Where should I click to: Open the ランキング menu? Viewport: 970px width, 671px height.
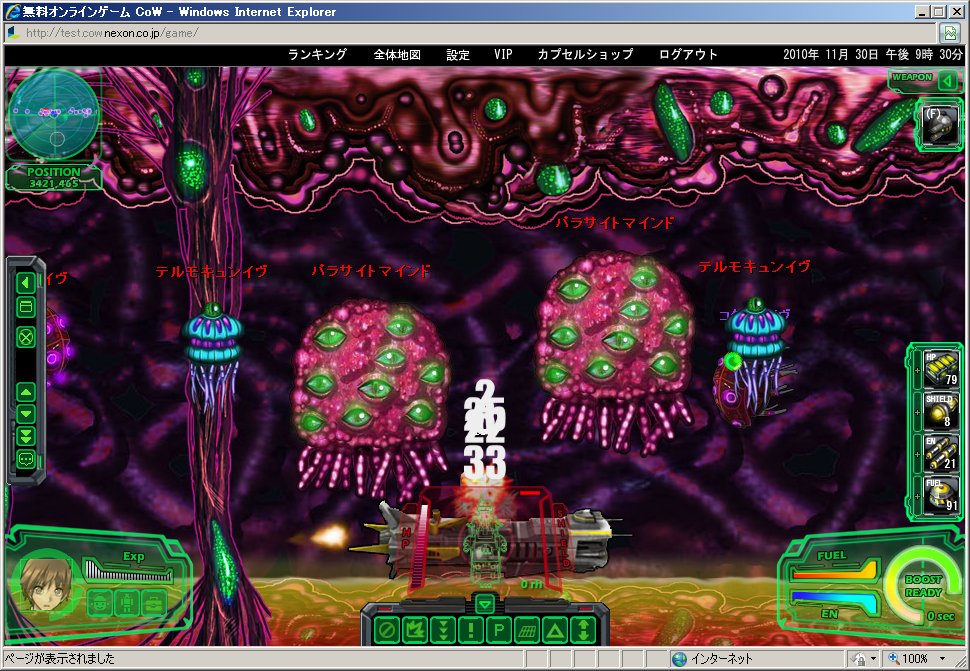[x=317, y=54]
